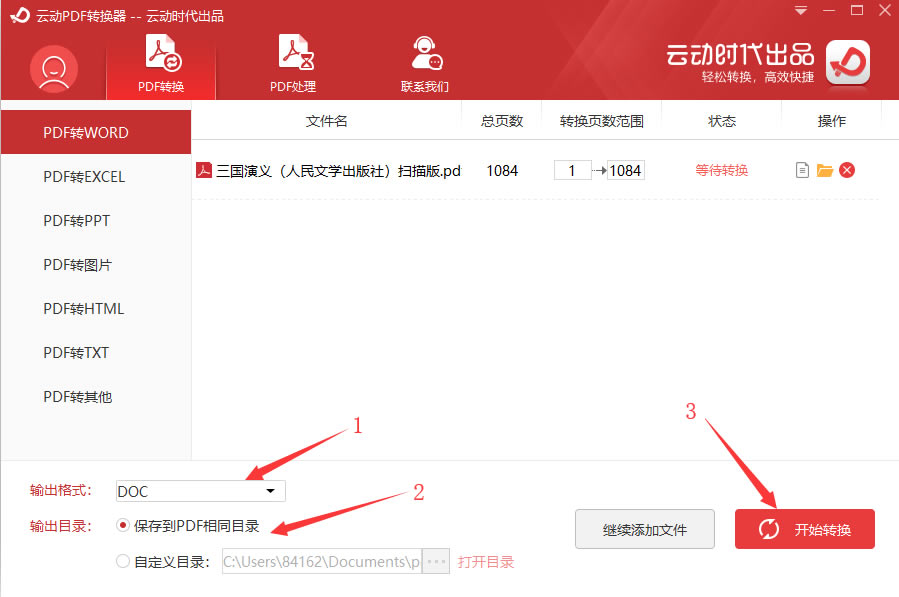899x597 pixels.
Task: Remove 三国演义 with the red X icon
Action: point(847,170)
